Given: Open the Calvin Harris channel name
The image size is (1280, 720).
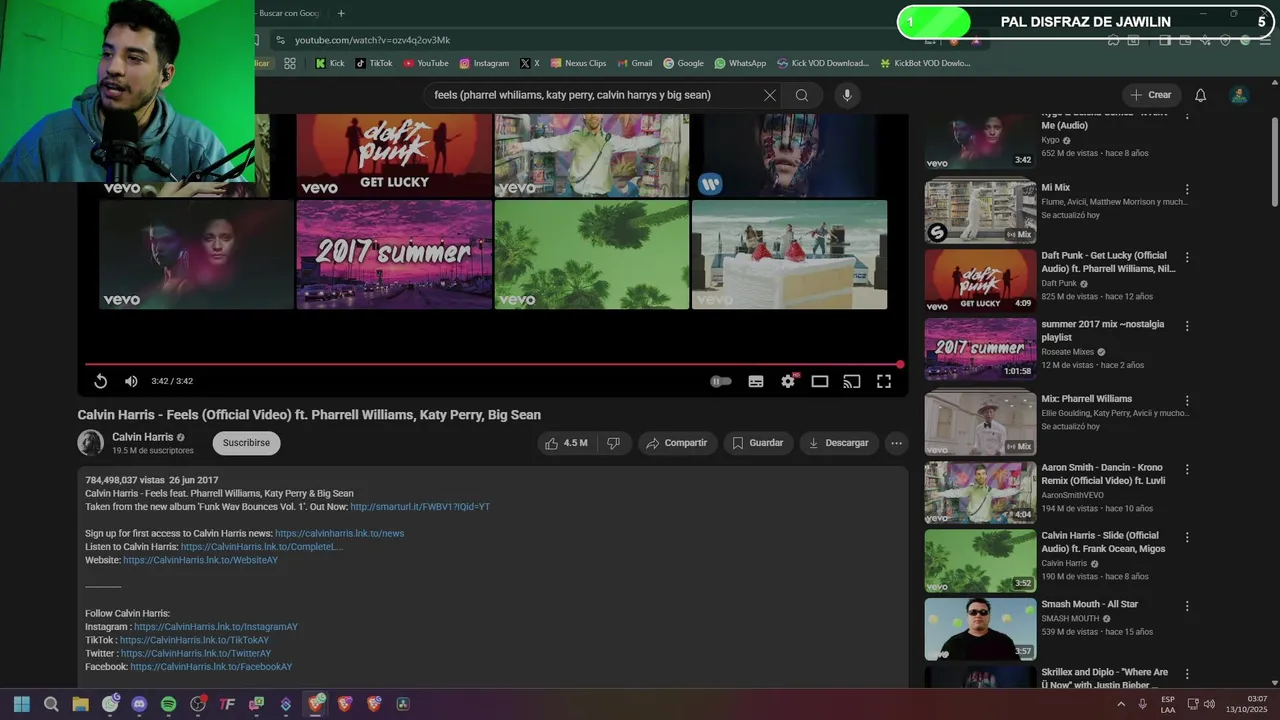Looking at the screenshot, I should (x=142, y=437).
